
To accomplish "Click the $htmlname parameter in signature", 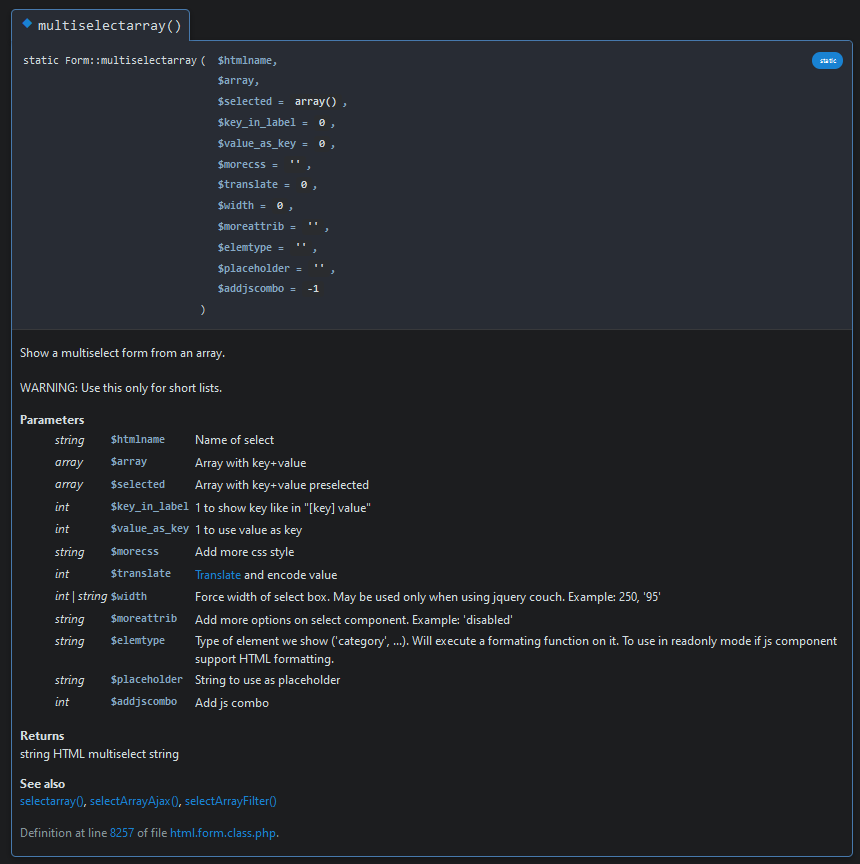I will click(x=247, y=61).
